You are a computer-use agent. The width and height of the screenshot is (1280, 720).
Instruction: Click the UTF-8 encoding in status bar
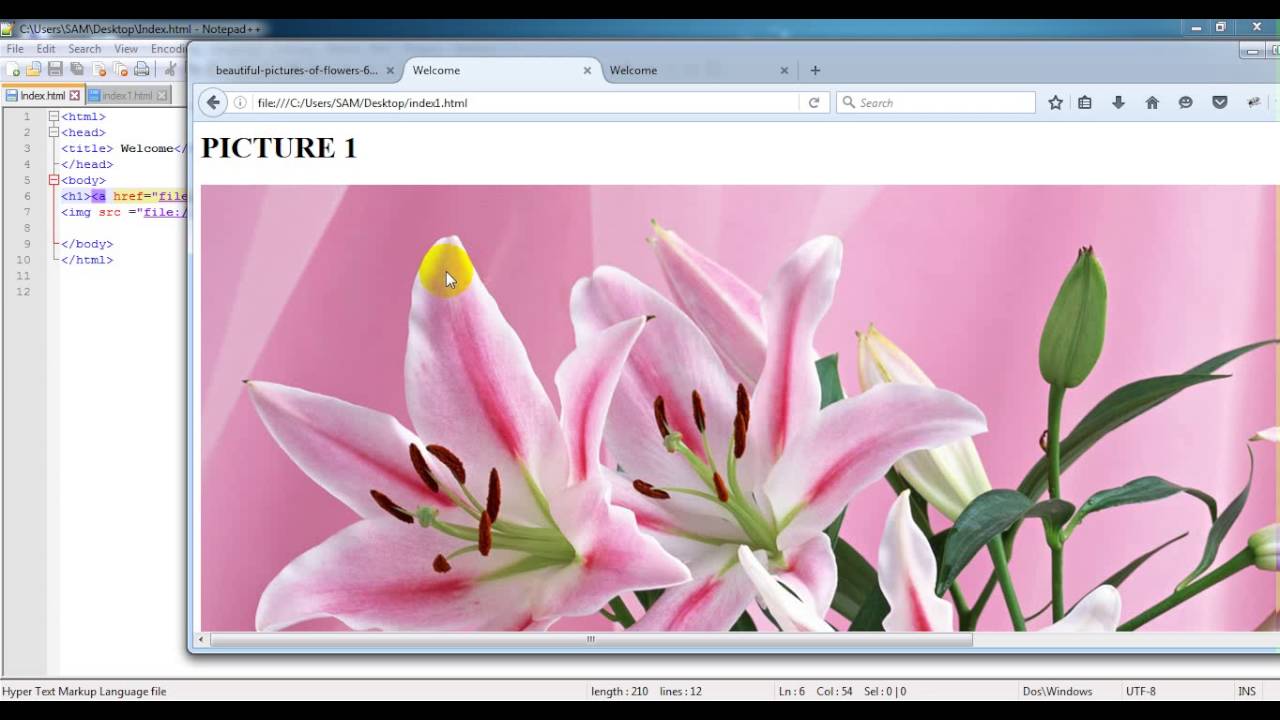[1141, 691]
